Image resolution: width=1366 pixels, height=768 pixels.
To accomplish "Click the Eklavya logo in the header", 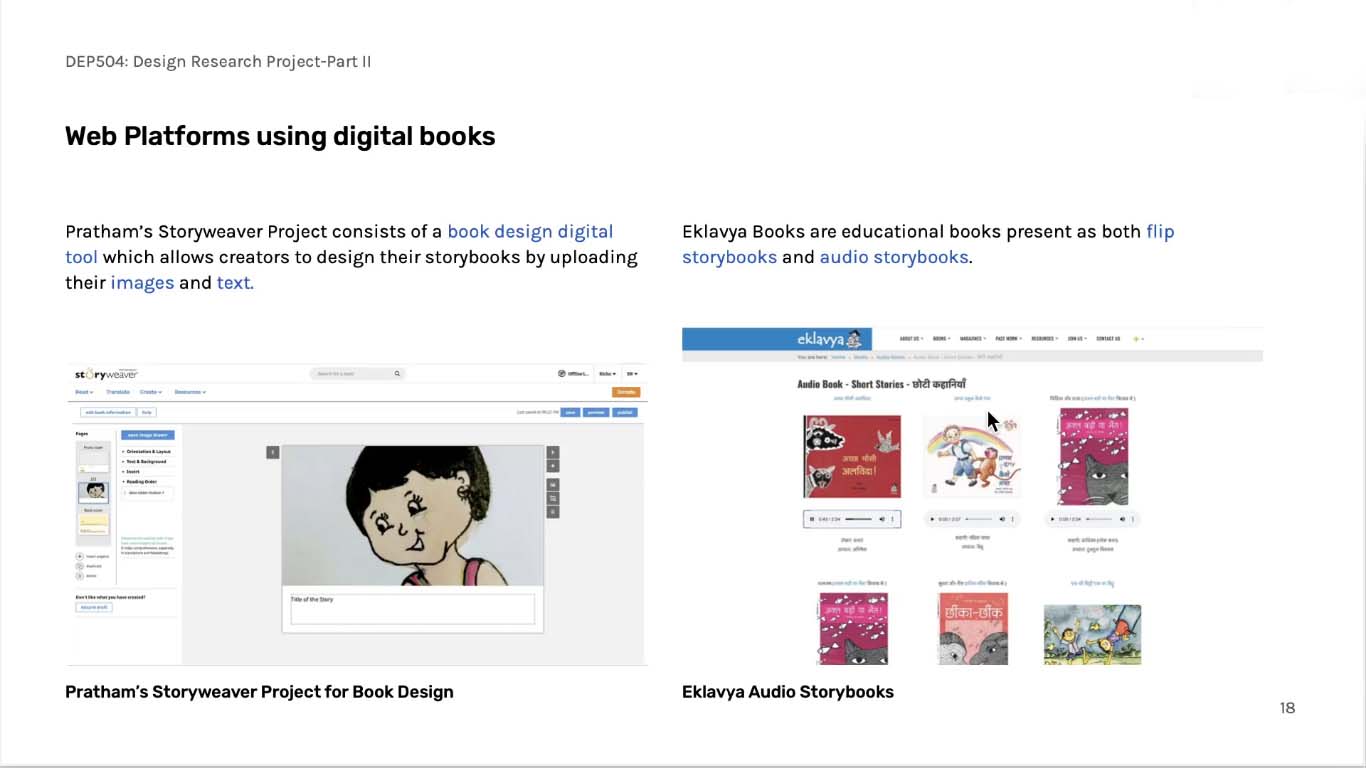I will tap(828, 339).
